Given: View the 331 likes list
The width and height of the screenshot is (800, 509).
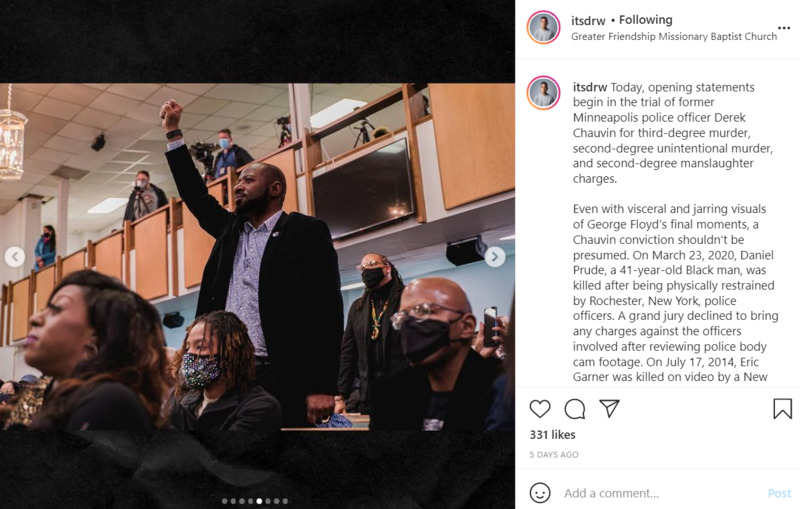Looking at the screenshot, I should click(x=550, y=435).
